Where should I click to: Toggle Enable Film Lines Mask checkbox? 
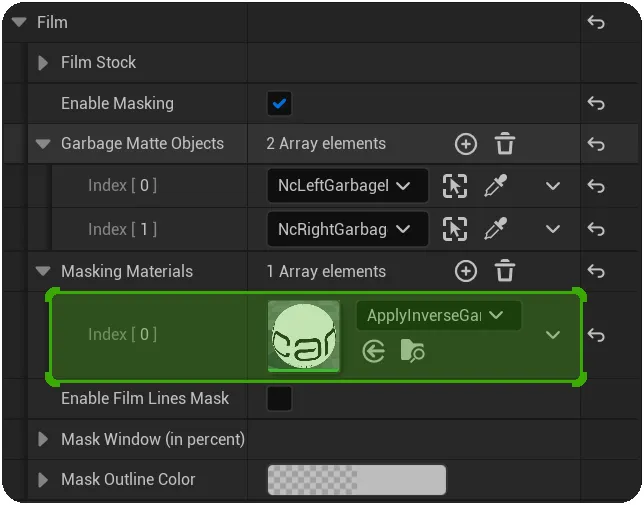tap(279, 399)
